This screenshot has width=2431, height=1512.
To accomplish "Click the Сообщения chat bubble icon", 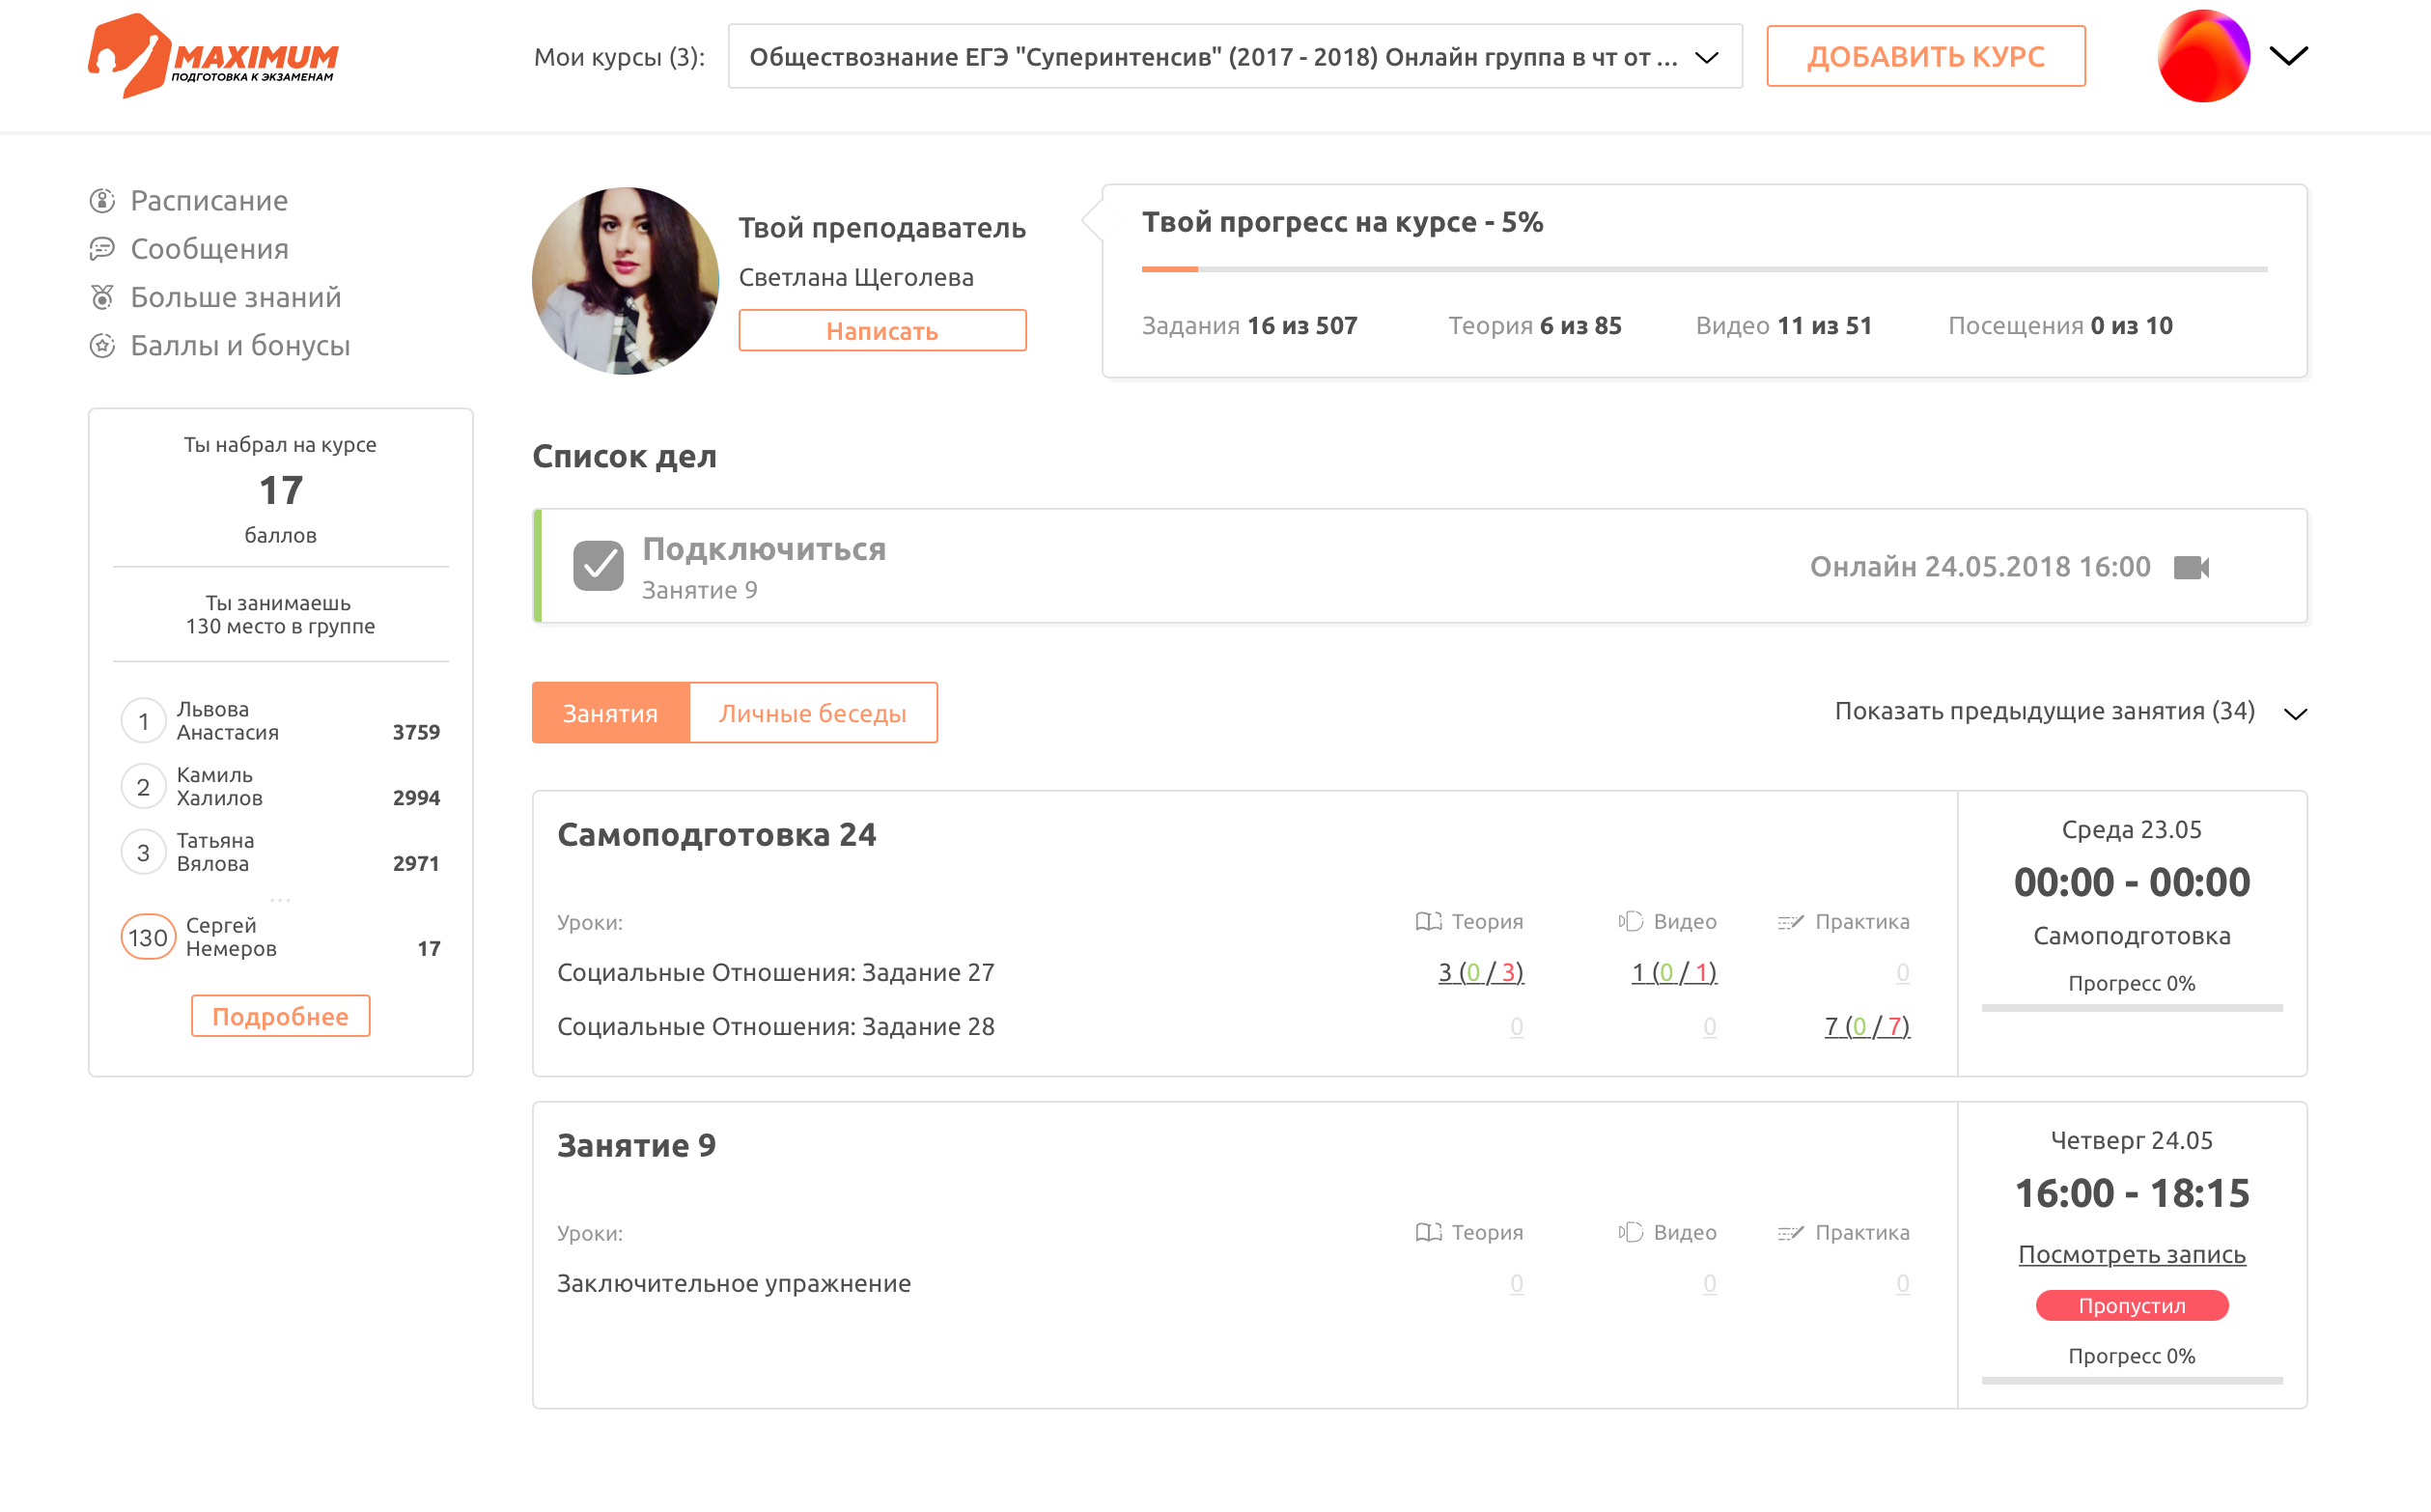I will click(102, 249).
